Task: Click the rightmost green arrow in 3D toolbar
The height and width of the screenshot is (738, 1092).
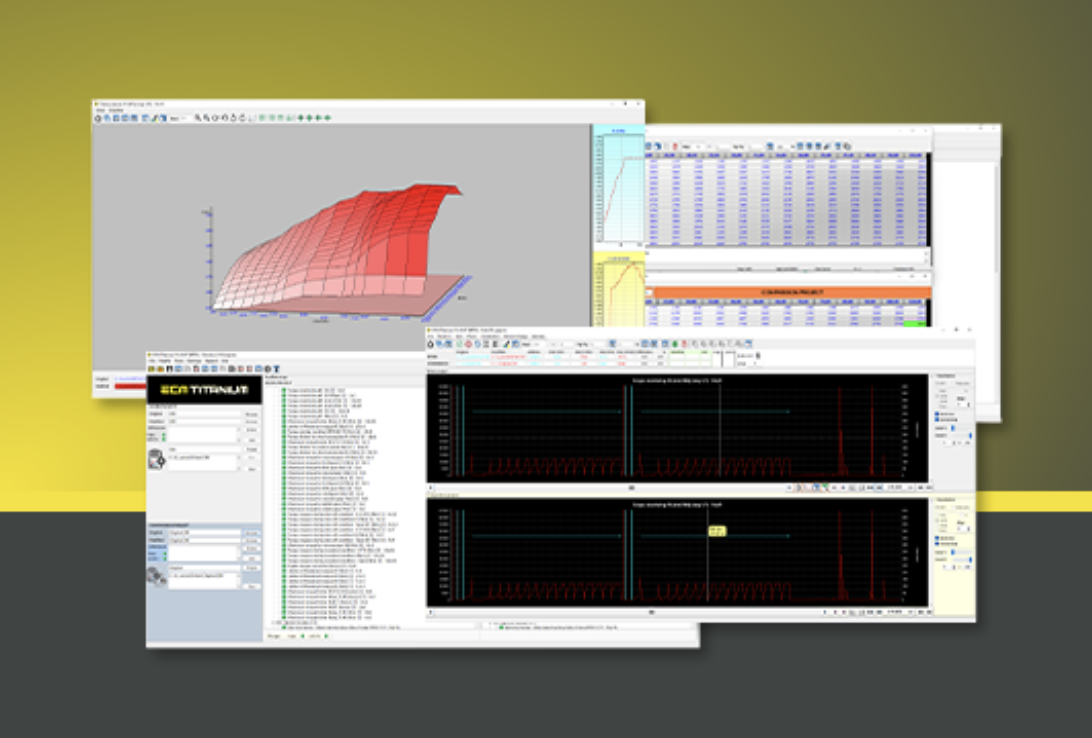Action: (x=327, y=118)
